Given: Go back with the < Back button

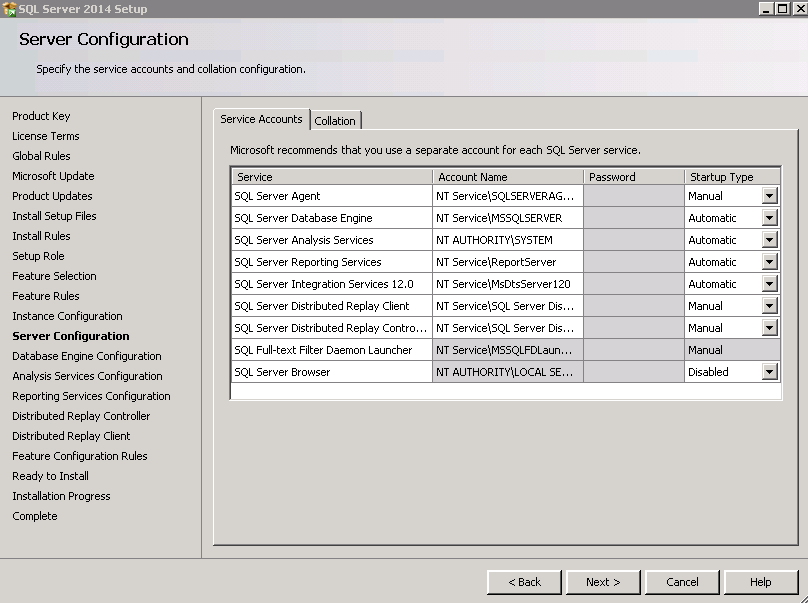Looking at the screenshot, I should (x=525, y=582).
